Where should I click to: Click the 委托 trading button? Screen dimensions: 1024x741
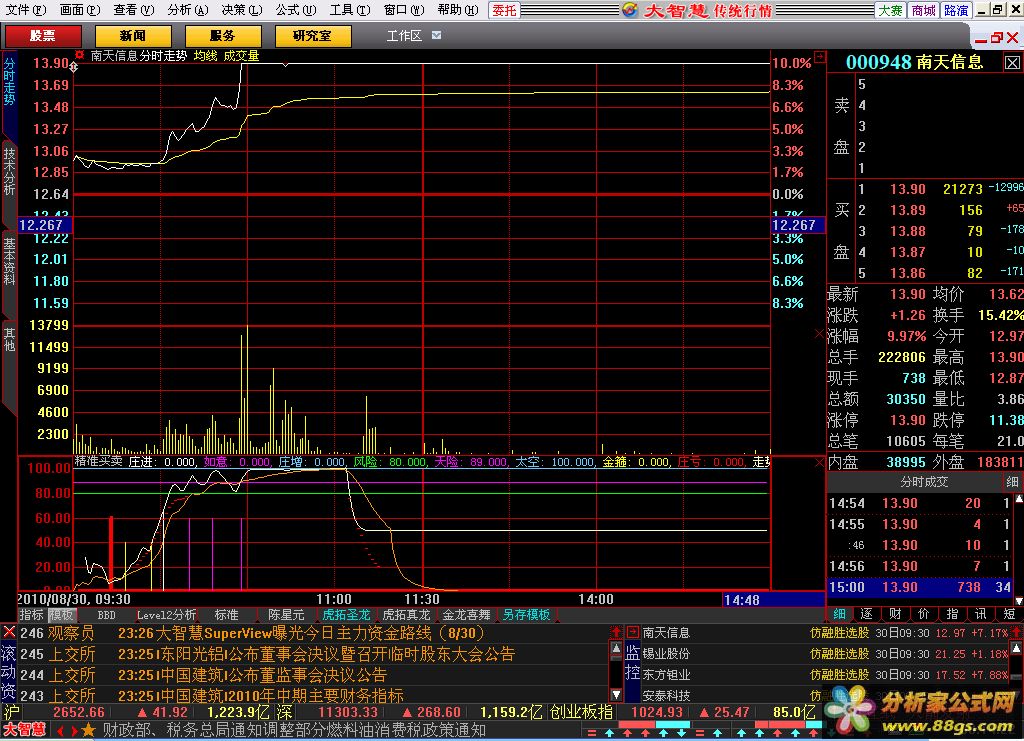504,10
